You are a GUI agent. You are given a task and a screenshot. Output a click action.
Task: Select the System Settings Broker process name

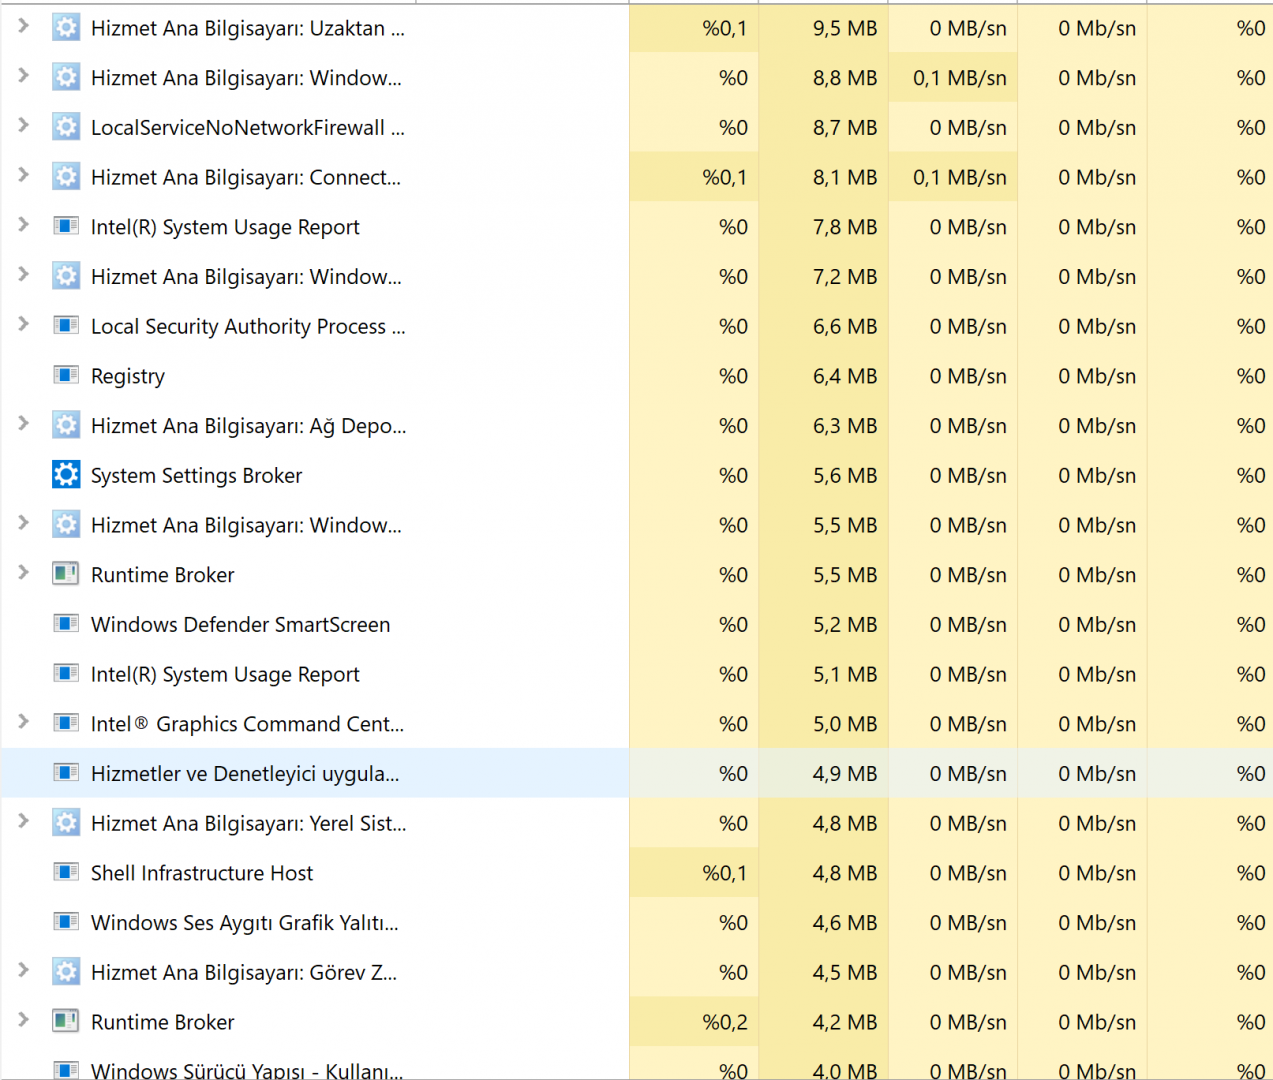pos(196,476)
